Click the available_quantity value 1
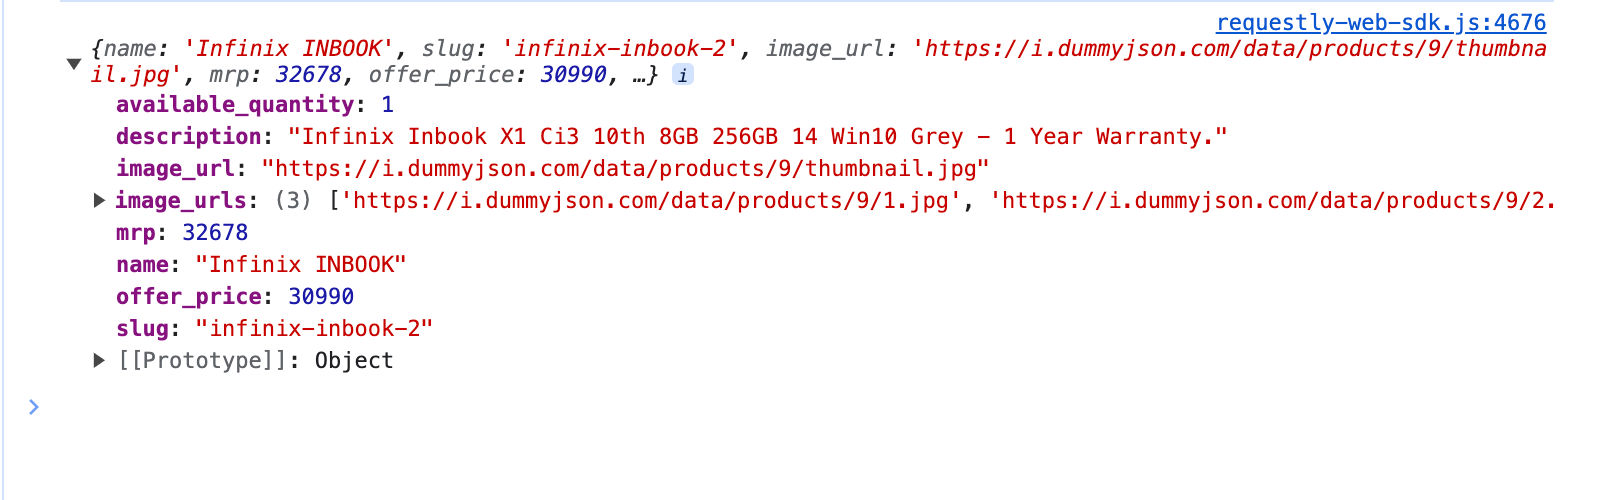The image size is (1610, 500). coord(387,104)
